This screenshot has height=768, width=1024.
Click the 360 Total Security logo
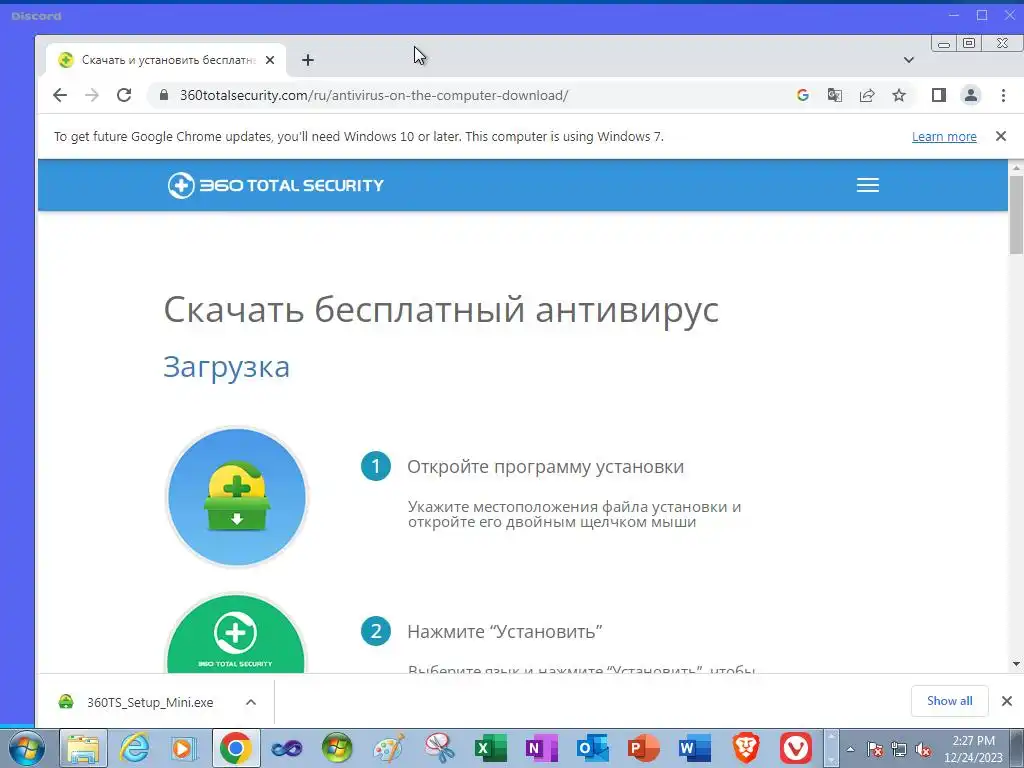[x=276, y=185]
